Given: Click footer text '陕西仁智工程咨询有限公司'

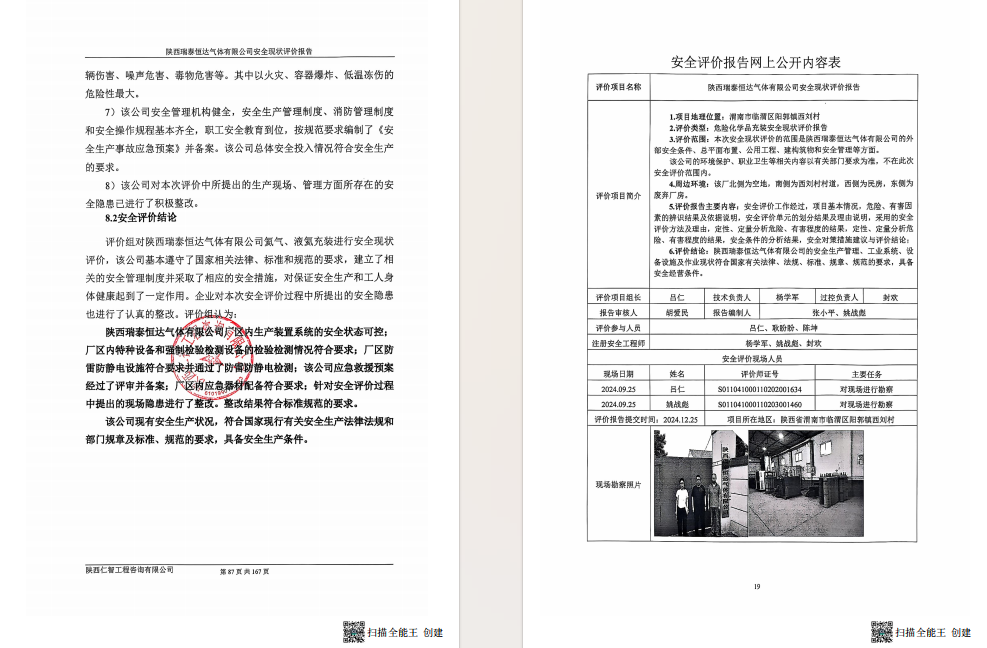Looking at the screenshot, I should [130, 569].
